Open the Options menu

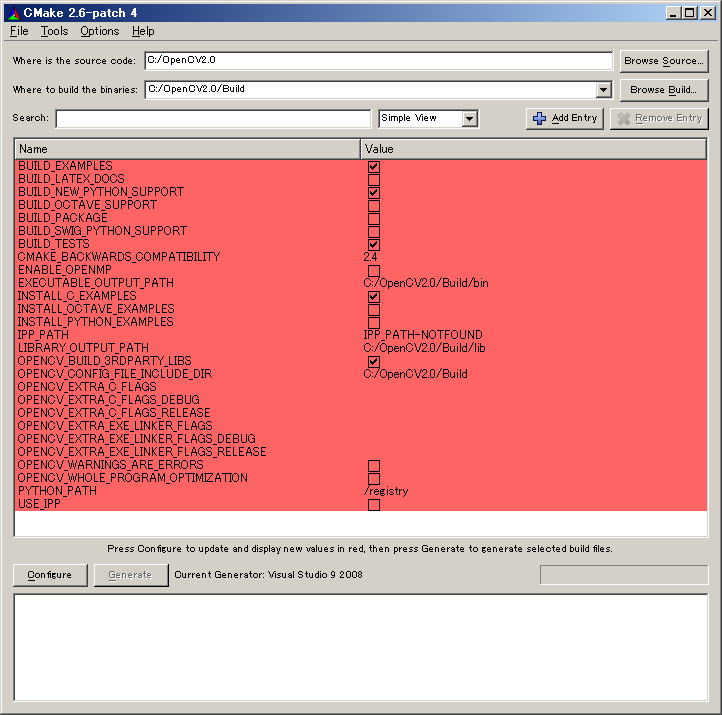pyautogui.click(x=99, y=31)
